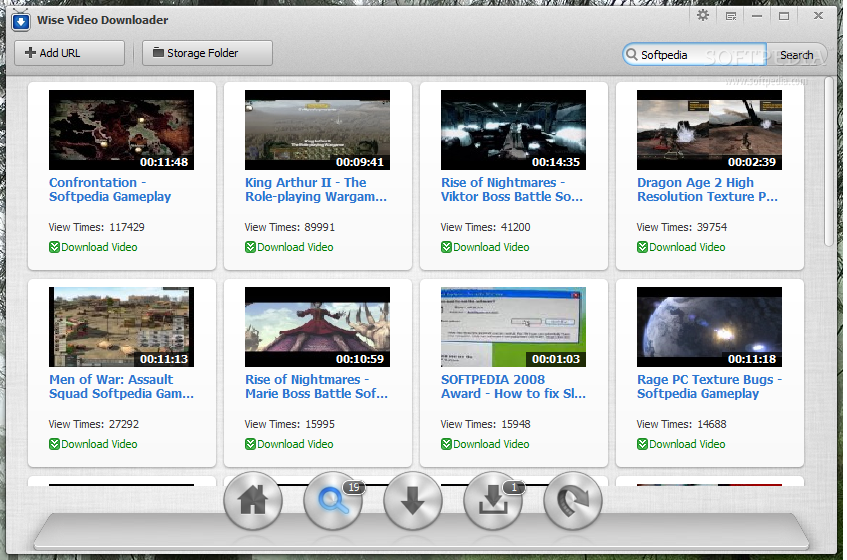Click View Times: 15948 text
Image resolution: width=847 pixels, height=560 pixels.
point(486,424)
